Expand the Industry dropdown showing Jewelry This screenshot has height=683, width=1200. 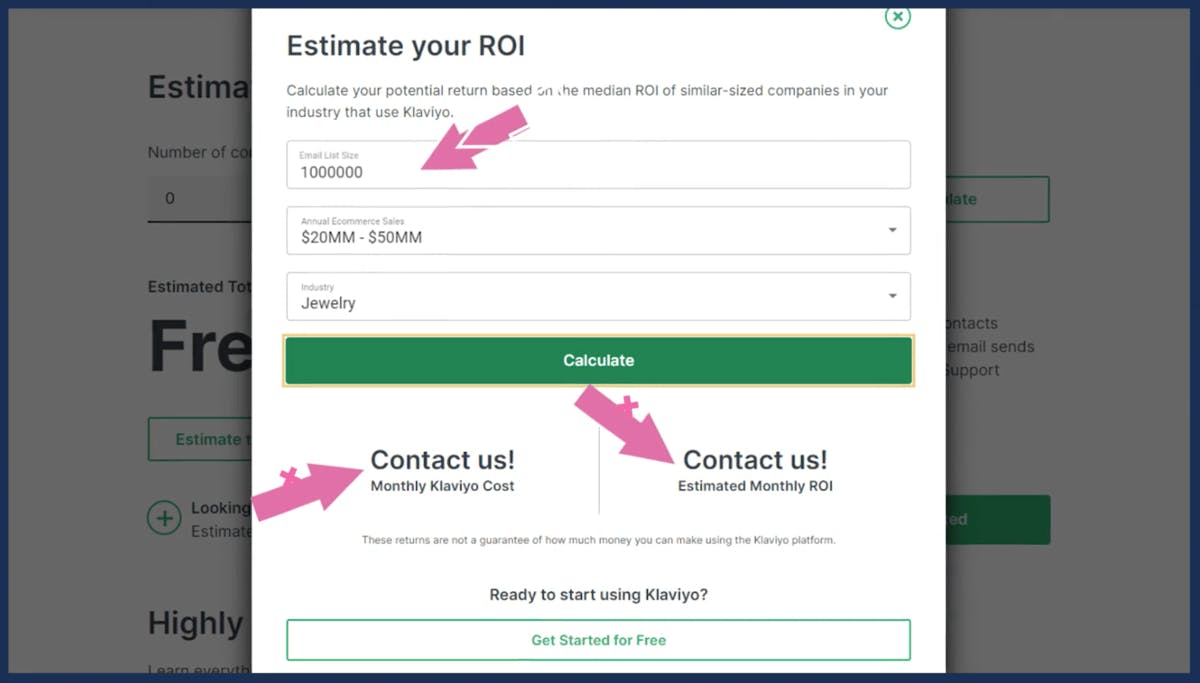[598, 297]
